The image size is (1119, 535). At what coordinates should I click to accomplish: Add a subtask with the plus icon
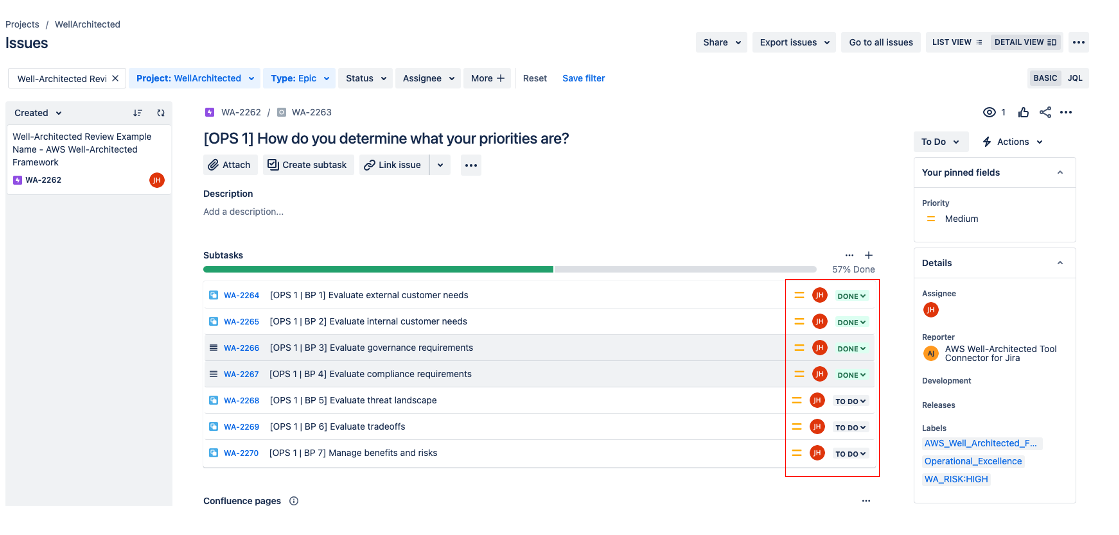pyautogui.click(x=869, y=255)
